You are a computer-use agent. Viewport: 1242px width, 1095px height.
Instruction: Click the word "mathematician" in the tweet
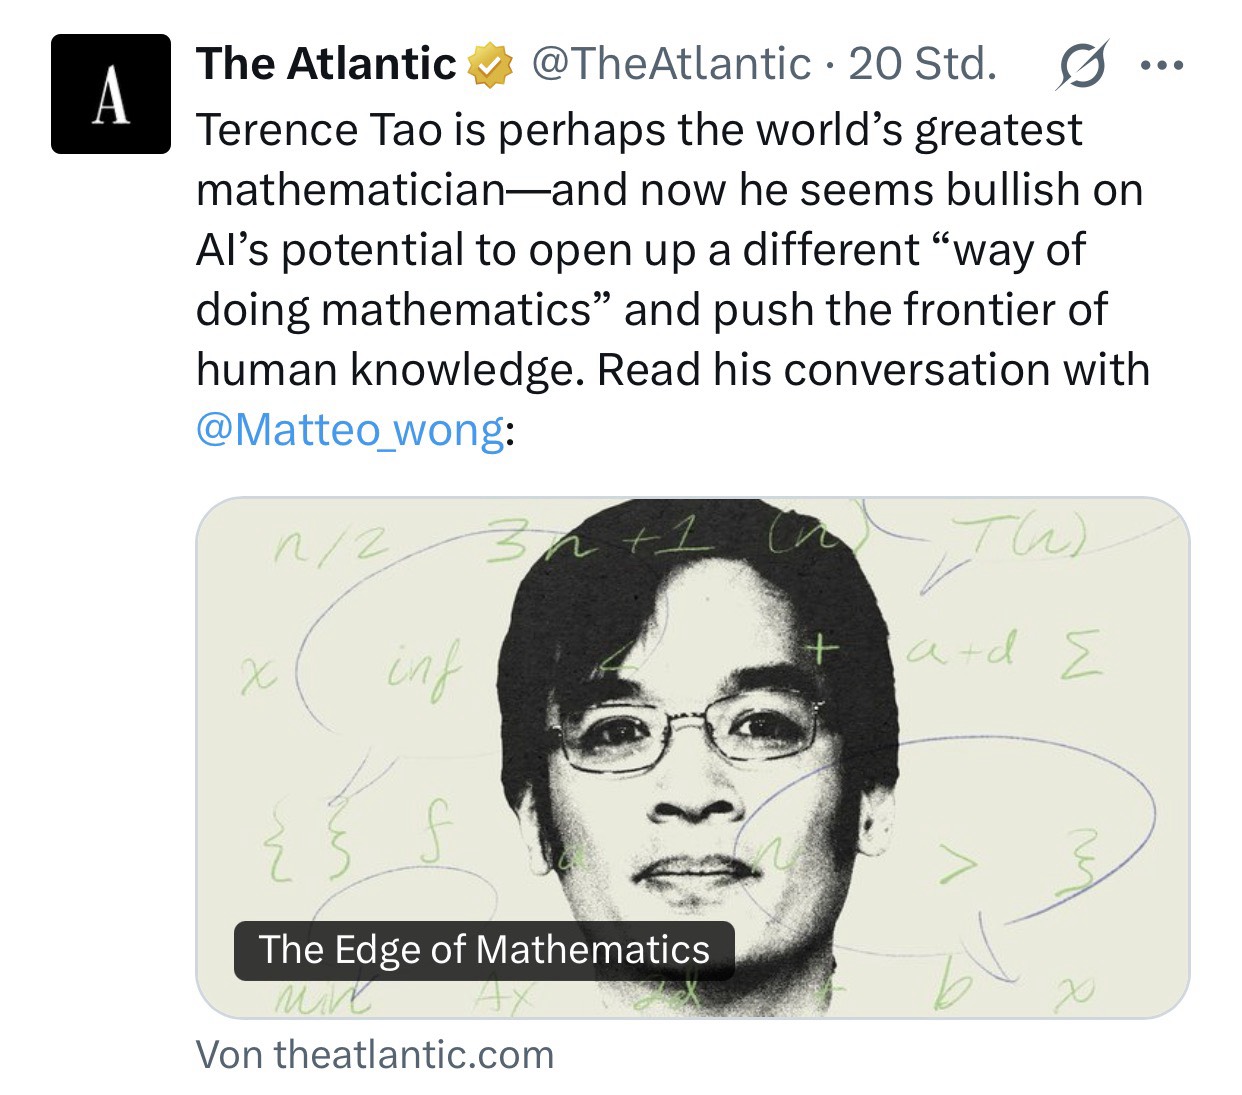pyautogui.click(x=351, y=190)
